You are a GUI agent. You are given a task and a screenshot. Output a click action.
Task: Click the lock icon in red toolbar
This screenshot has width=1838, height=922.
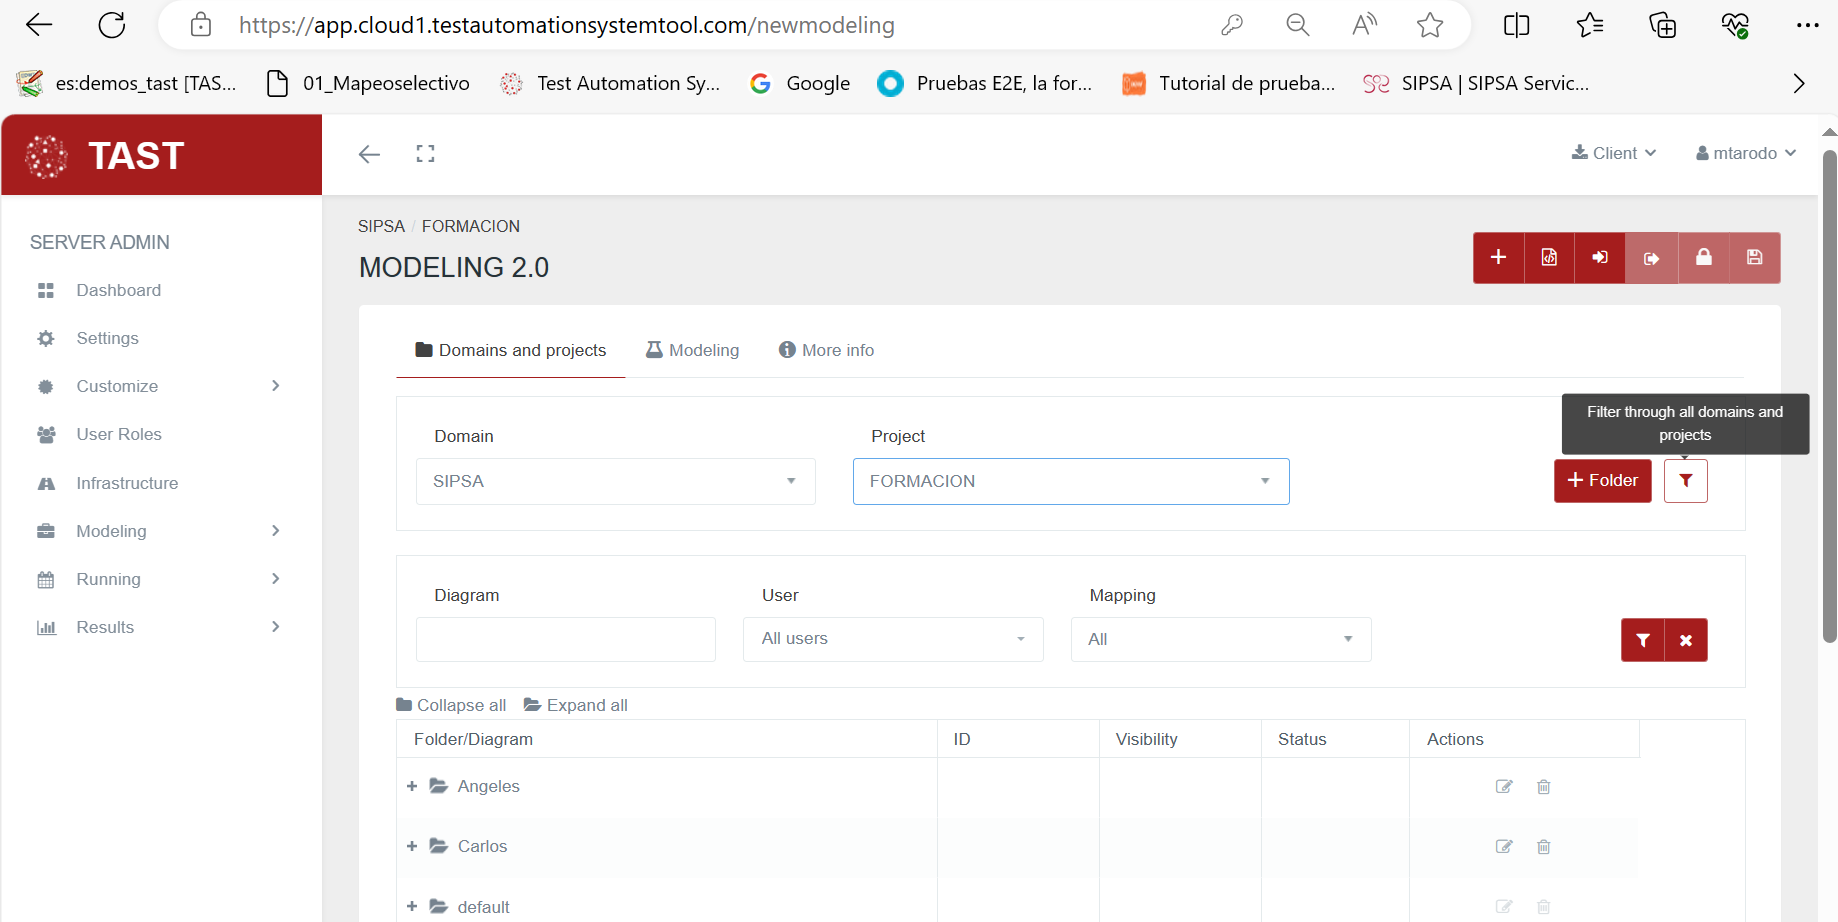(x=1703, y=258)
